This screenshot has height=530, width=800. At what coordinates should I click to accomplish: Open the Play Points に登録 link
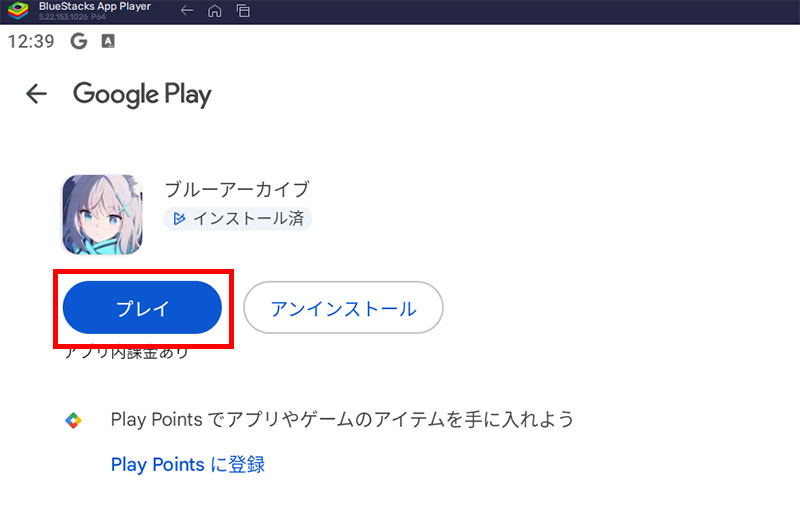[187, 465]
